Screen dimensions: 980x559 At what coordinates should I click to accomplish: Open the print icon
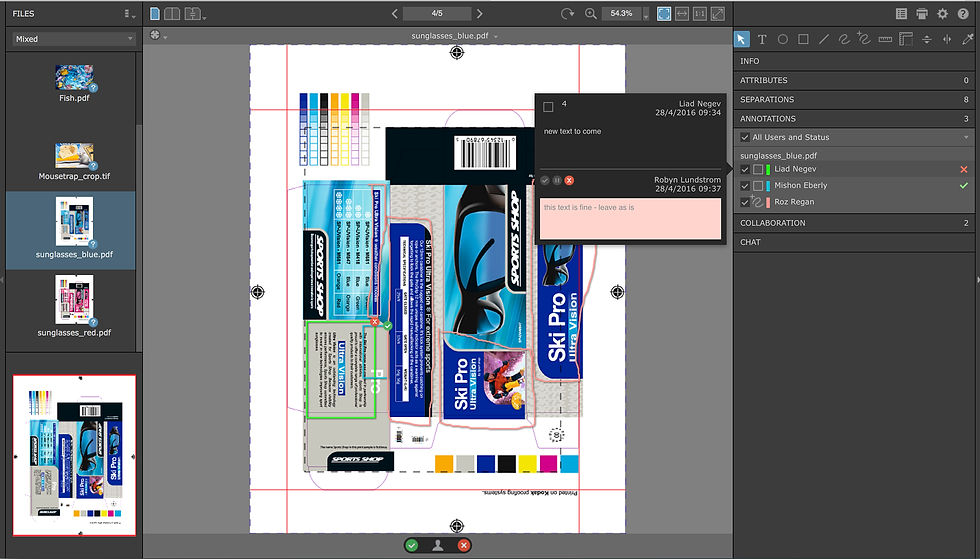[x=922, y=13]
